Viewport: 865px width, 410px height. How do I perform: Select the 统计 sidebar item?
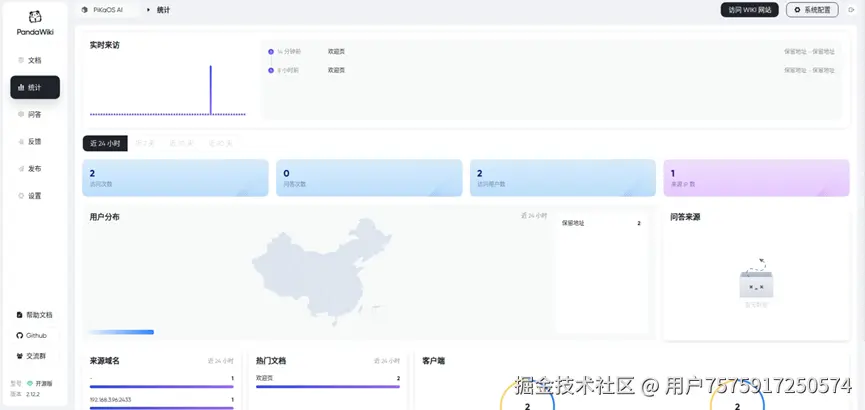[35, 87]
